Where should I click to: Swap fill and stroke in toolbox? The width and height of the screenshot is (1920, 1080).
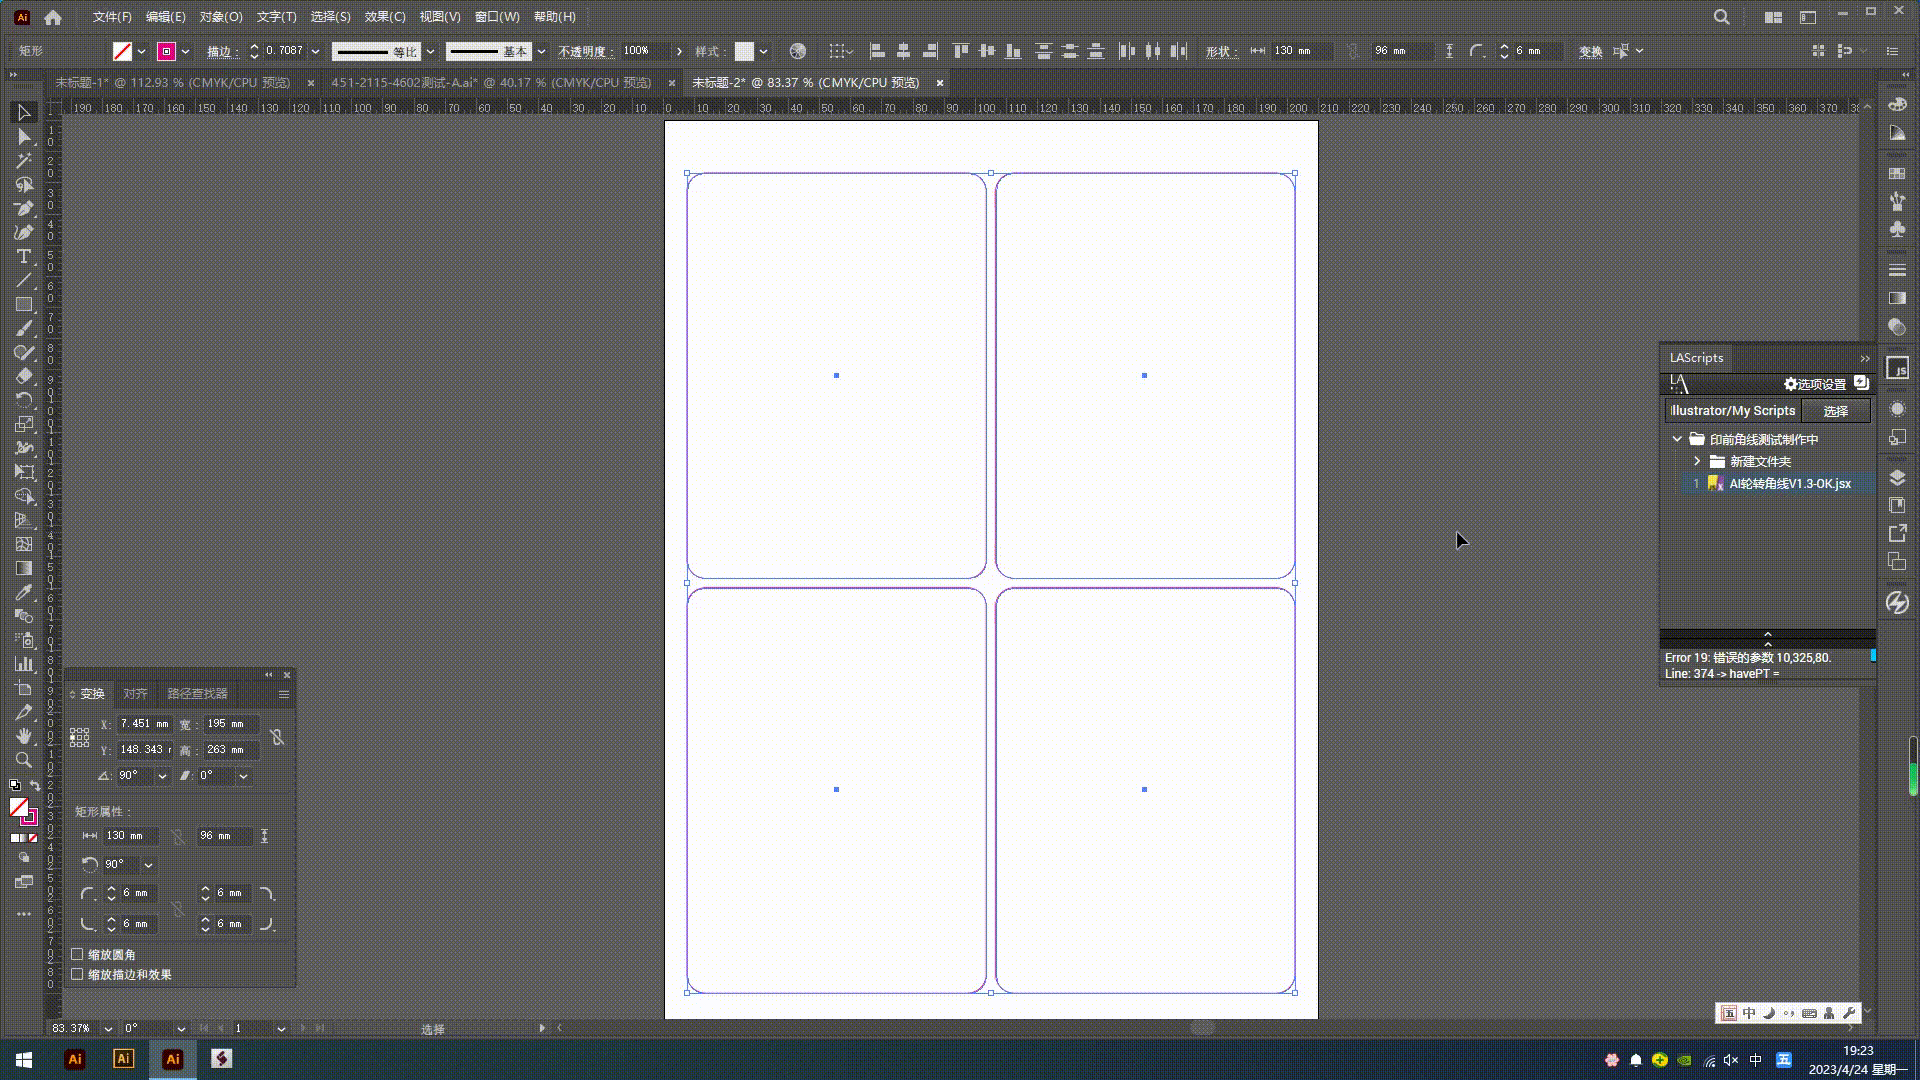click(35, 786)
